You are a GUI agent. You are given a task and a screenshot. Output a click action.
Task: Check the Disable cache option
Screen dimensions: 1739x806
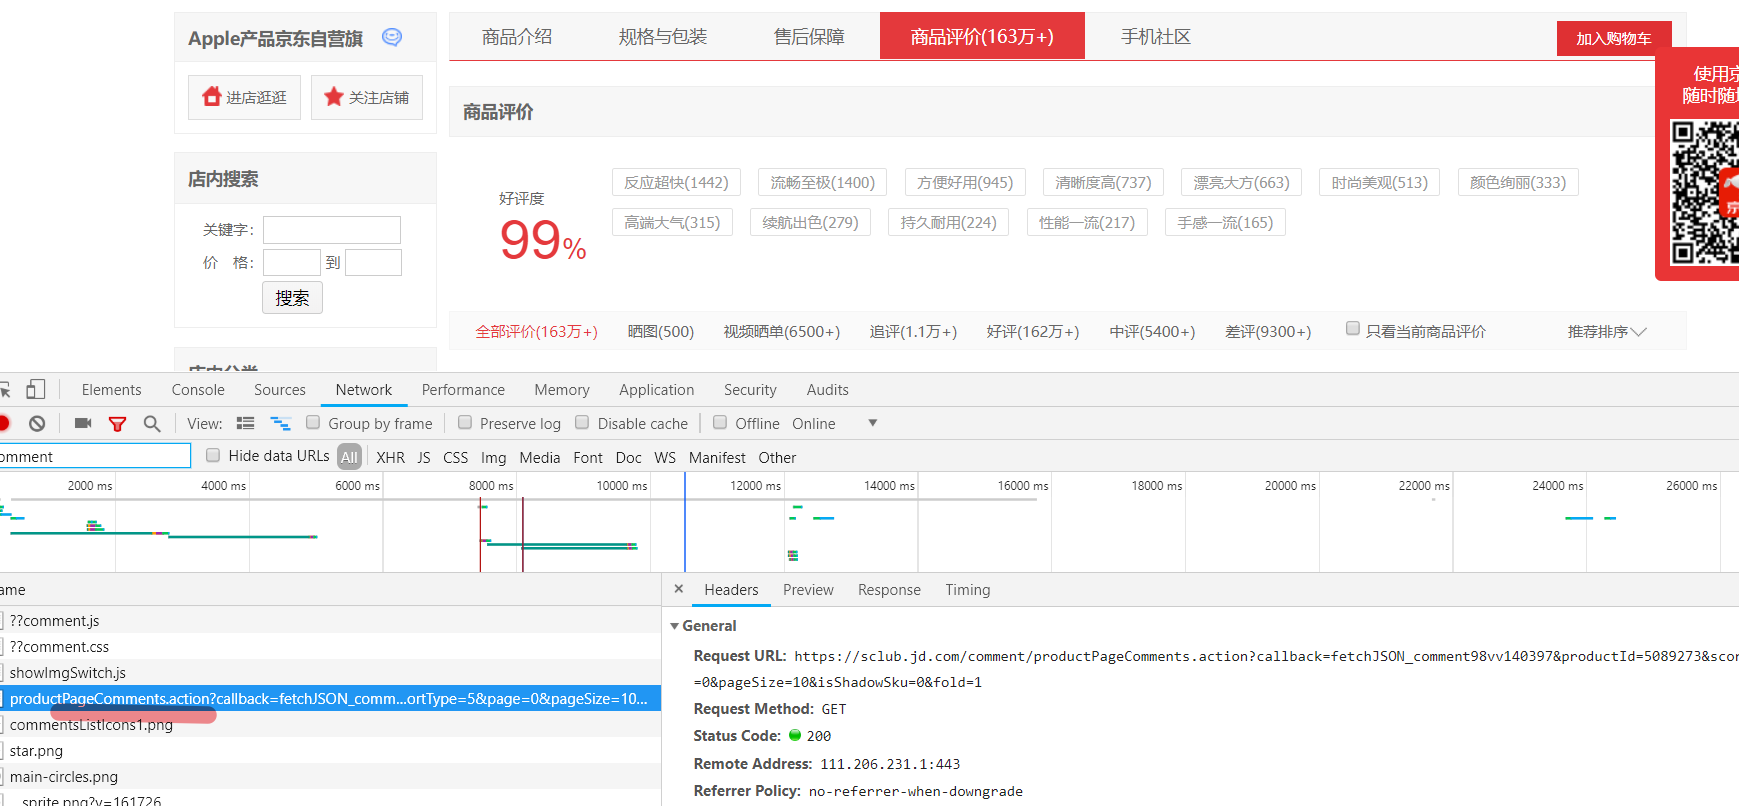pyautogui.click(x=582, y=423)
